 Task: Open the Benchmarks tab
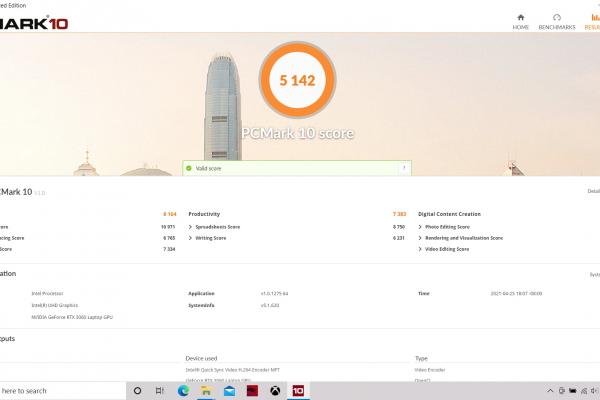pyautogui.click(x=557, y=22)
